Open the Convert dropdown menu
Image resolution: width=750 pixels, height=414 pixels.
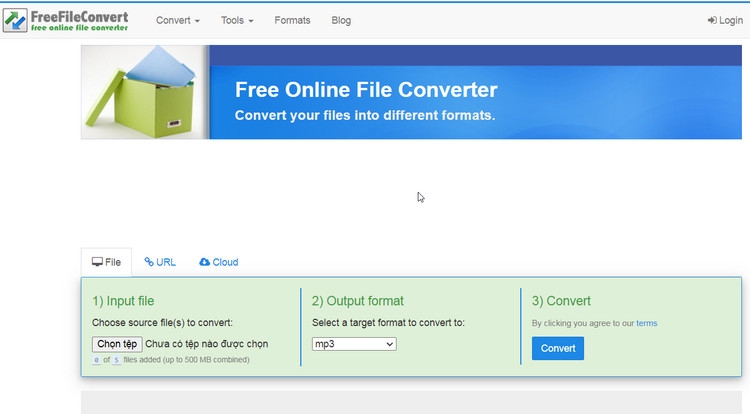(177, 21)
